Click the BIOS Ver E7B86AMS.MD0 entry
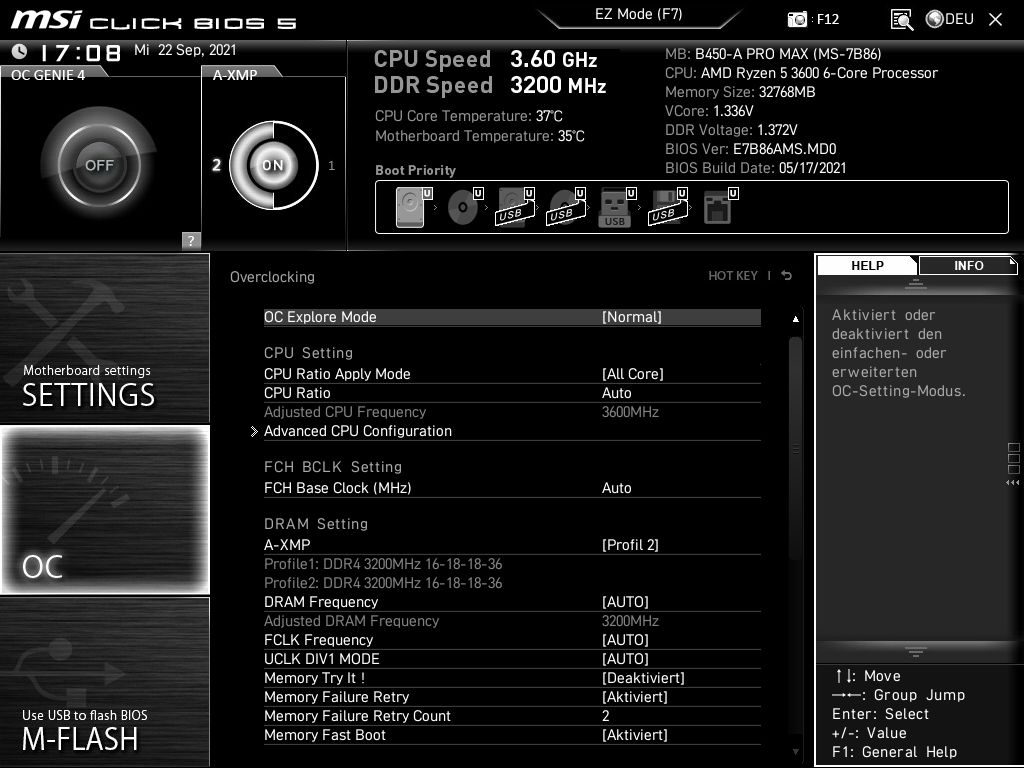 750,149
